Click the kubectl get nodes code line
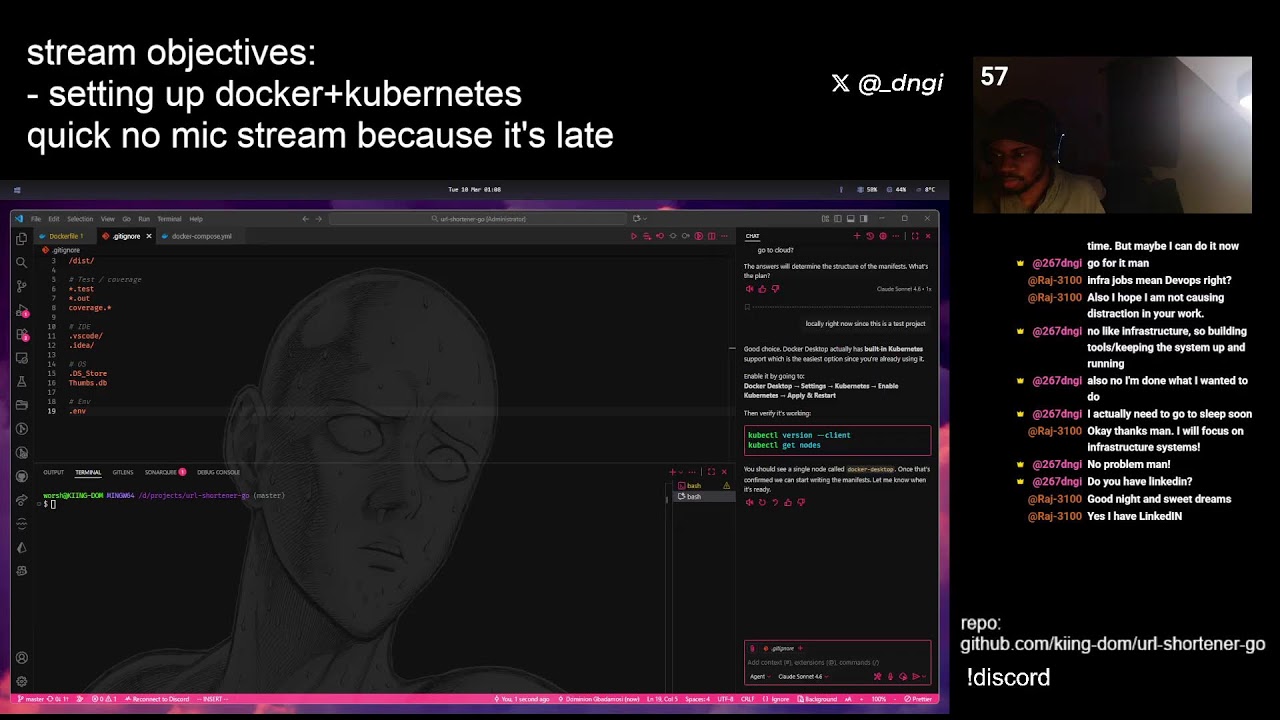The width and height of the screenshot is (1280, 720). coord(784,445)
